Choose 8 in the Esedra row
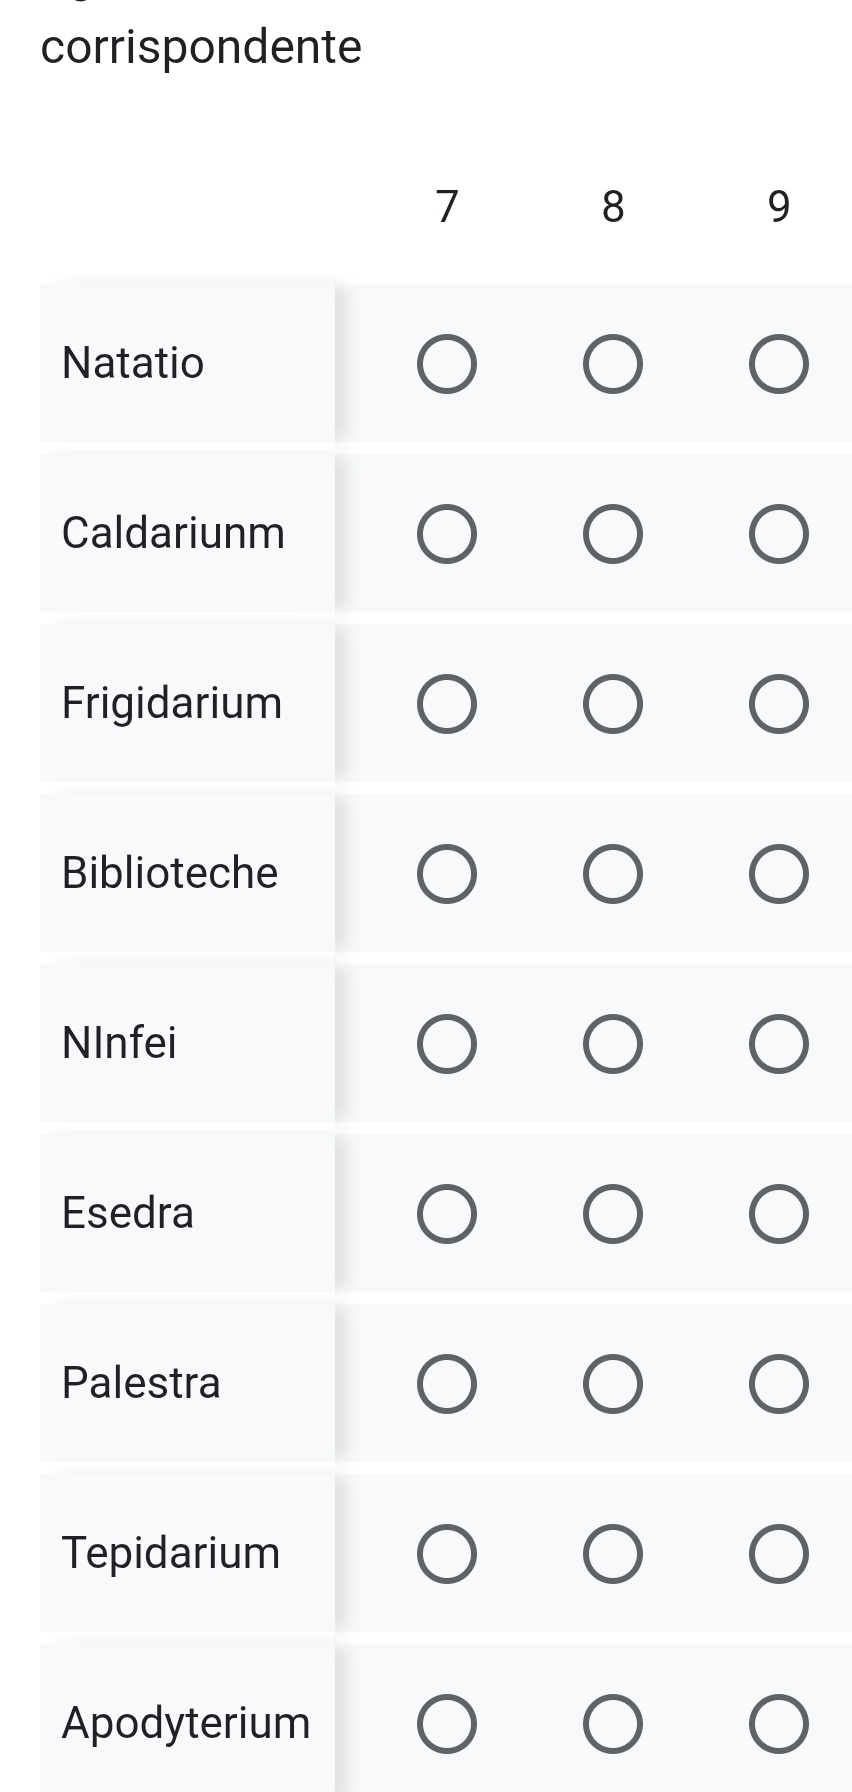The width and height of the screenshot is (852, 1792). (x=613, y=1214)
